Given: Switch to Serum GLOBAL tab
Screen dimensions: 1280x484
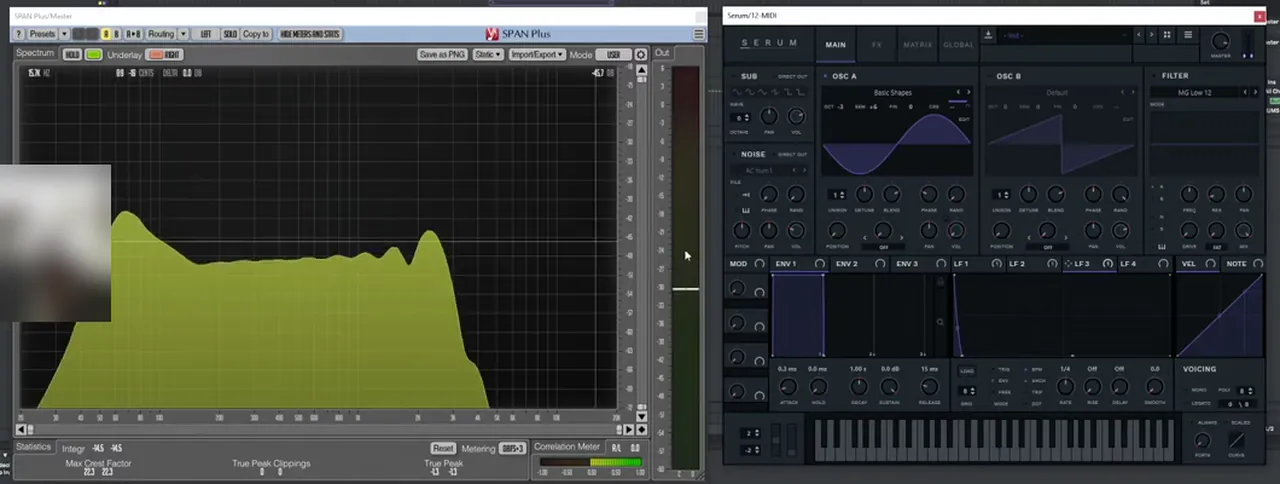Looking at the screenshot, I should [x=958, y=45].
